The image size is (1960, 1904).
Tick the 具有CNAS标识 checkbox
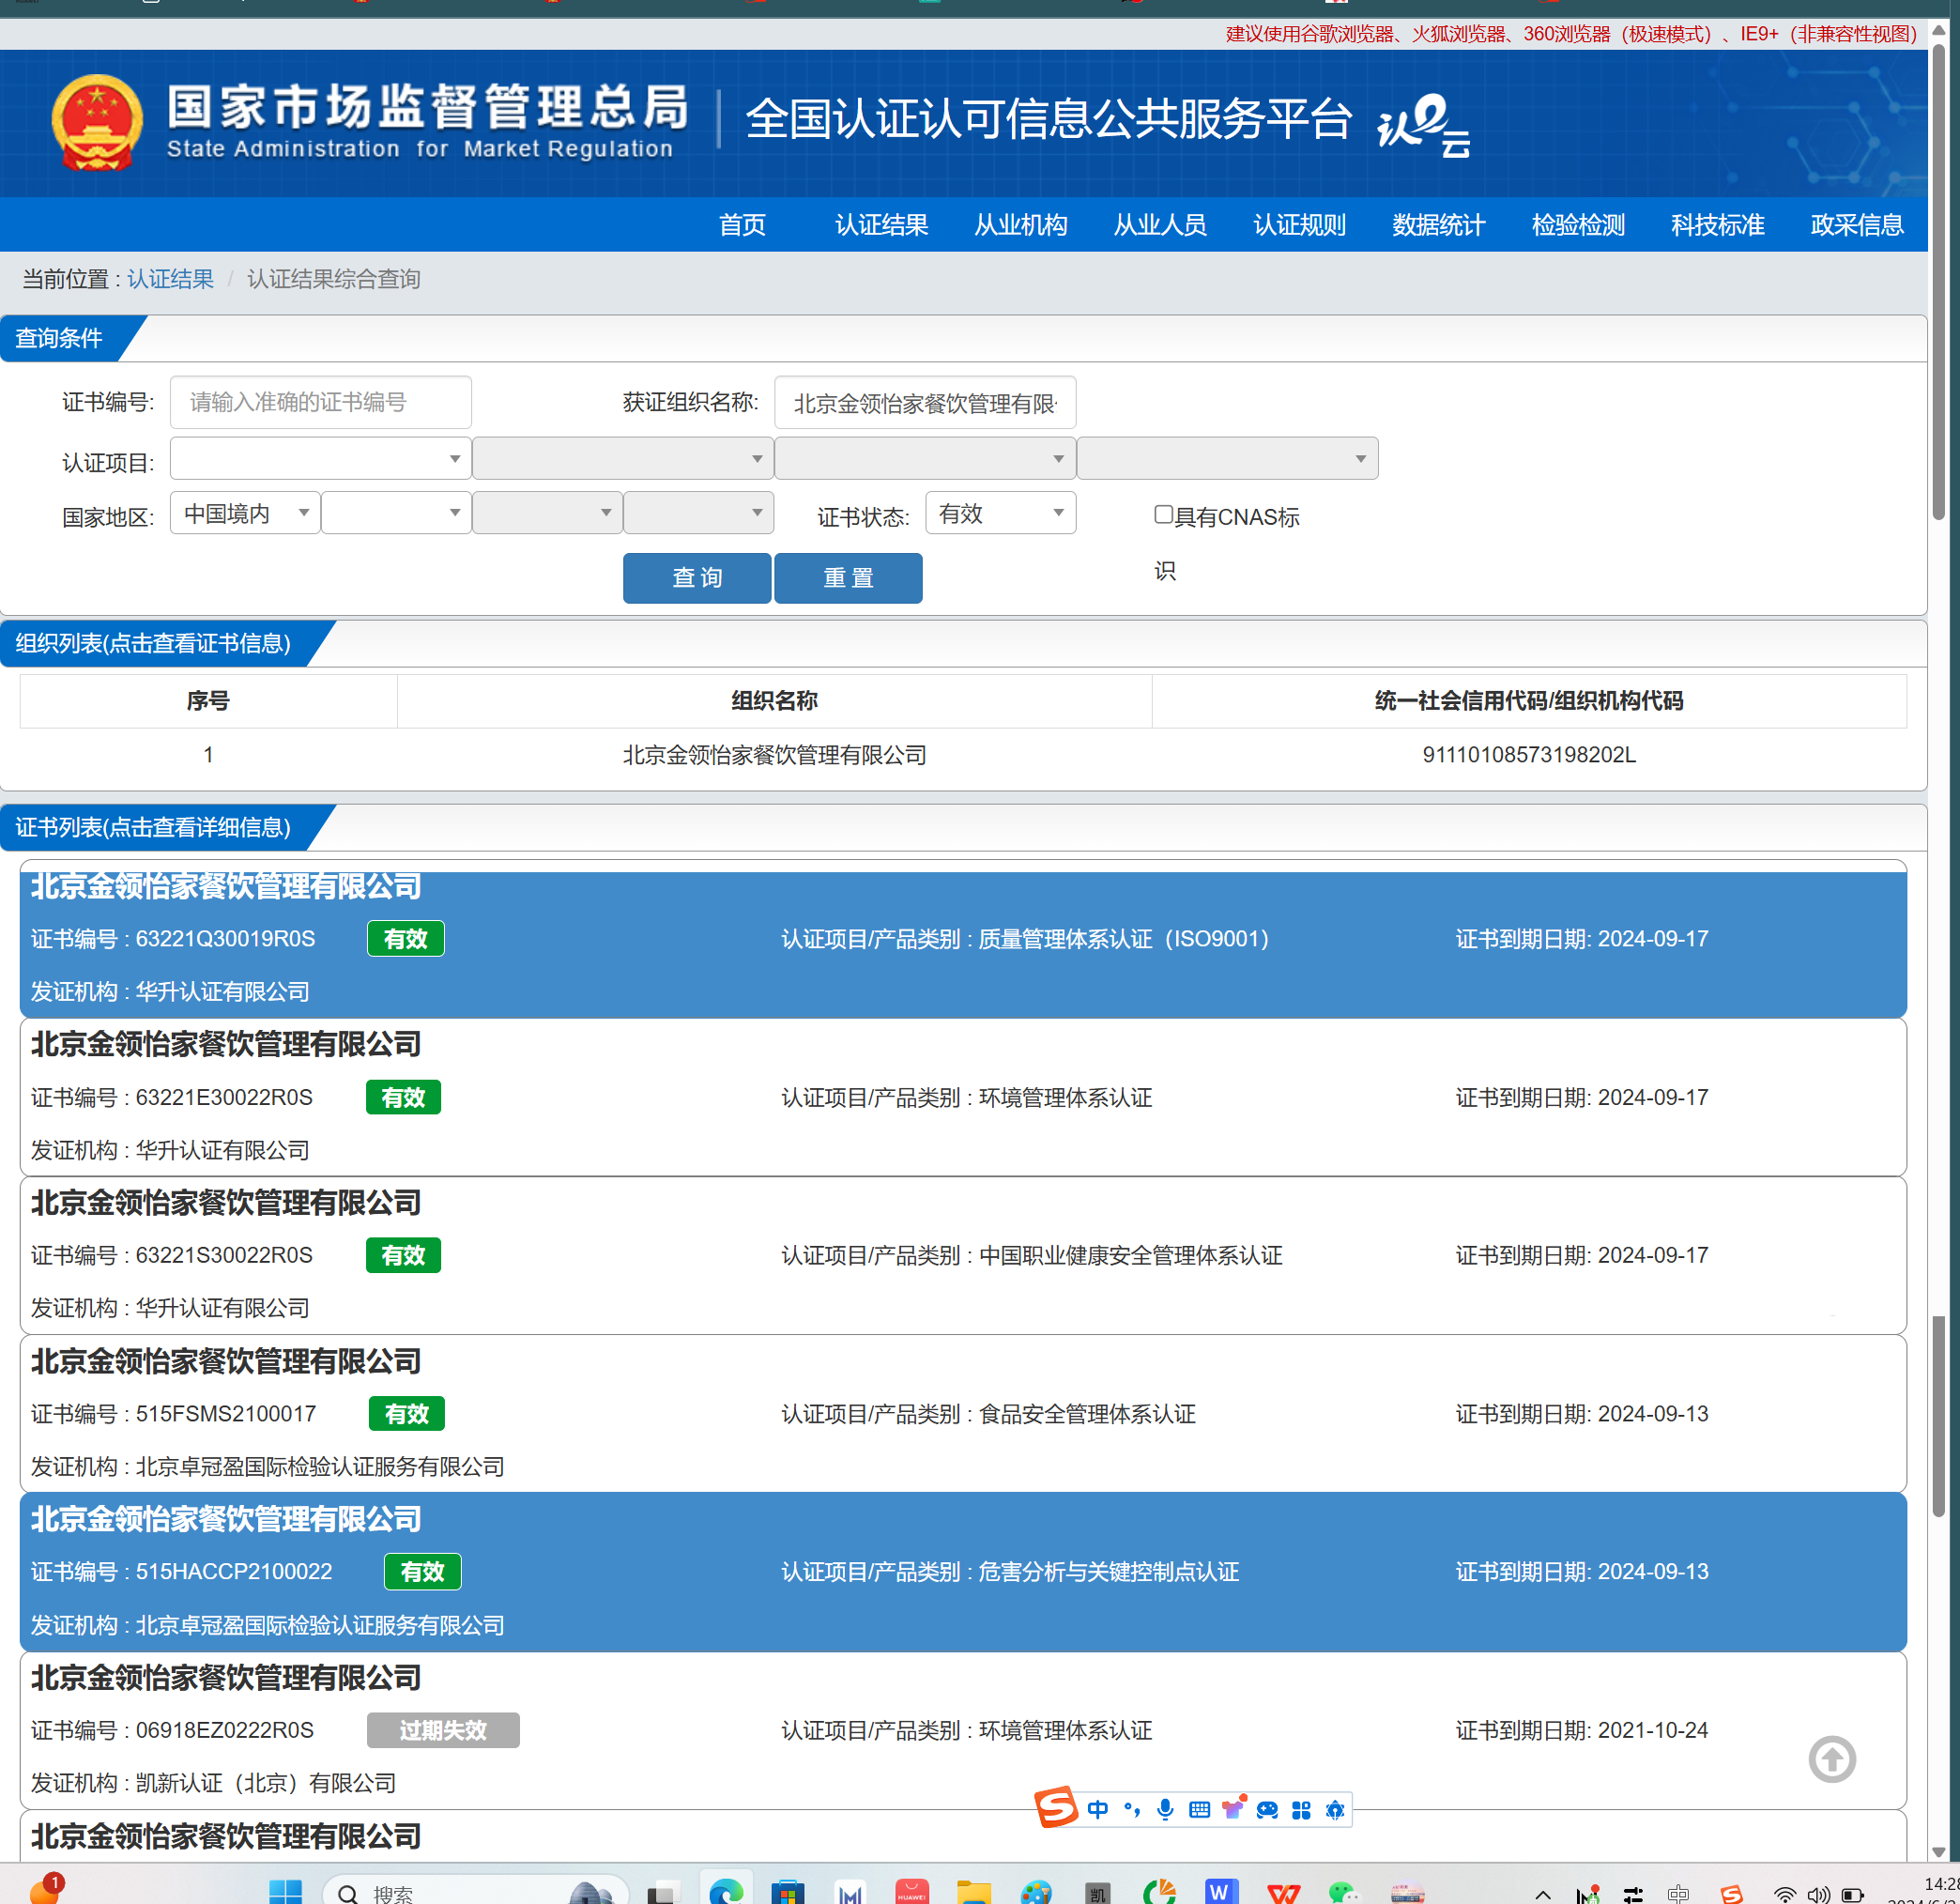click(1163, 515)
